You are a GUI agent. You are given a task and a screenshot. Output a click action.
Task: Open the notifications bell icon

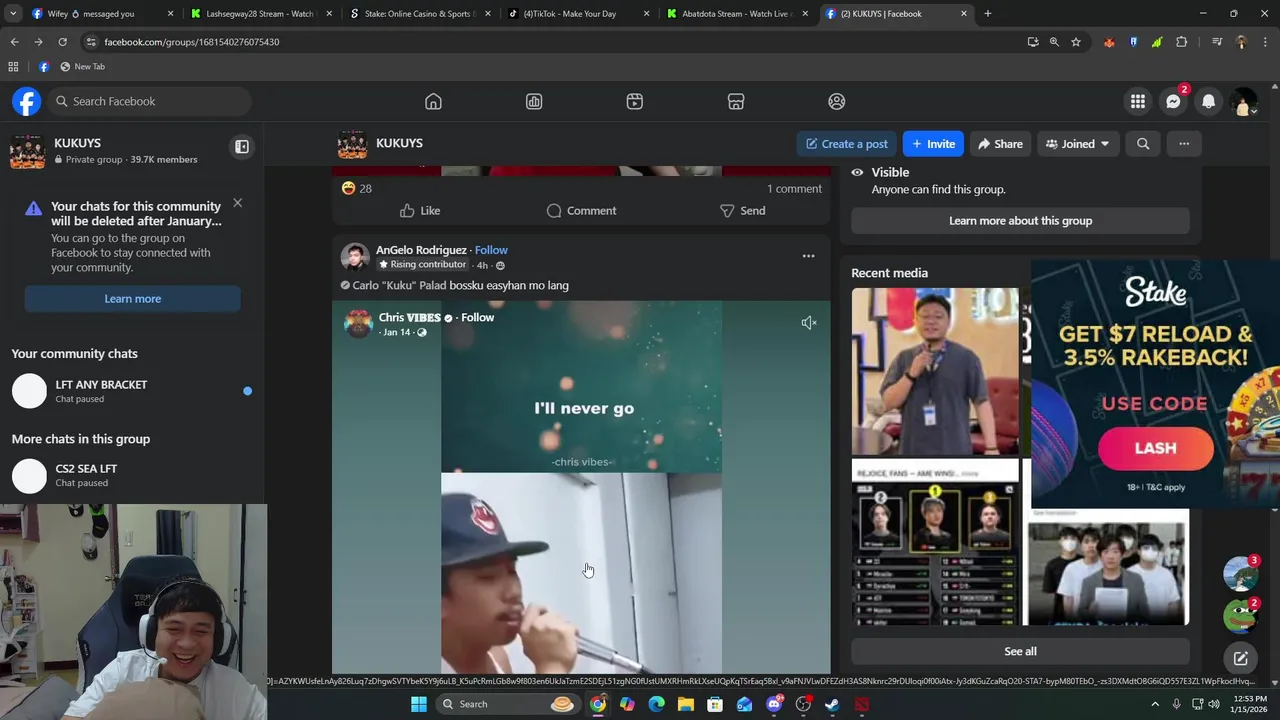tap(1209, 101)
